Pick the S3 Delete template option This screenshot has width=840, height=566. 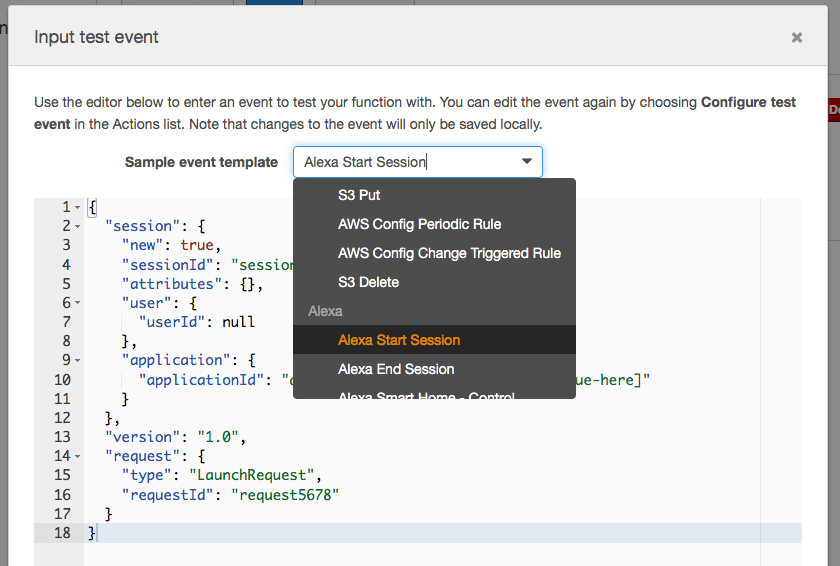(368, 282)
